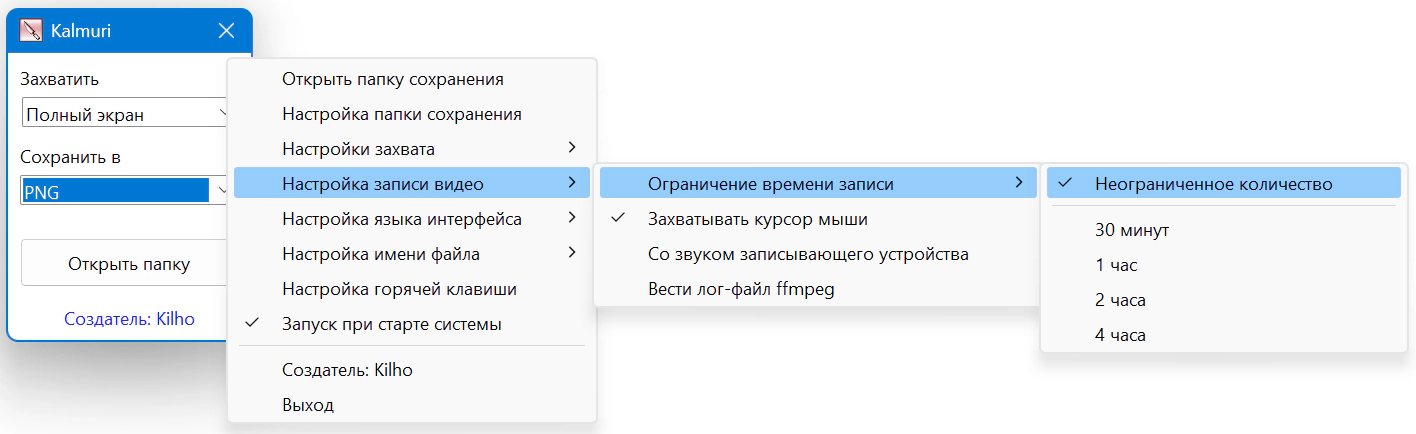1416x434 pixels.
Task: Select "2 часа" recording limit
Action: [1120, 300]
